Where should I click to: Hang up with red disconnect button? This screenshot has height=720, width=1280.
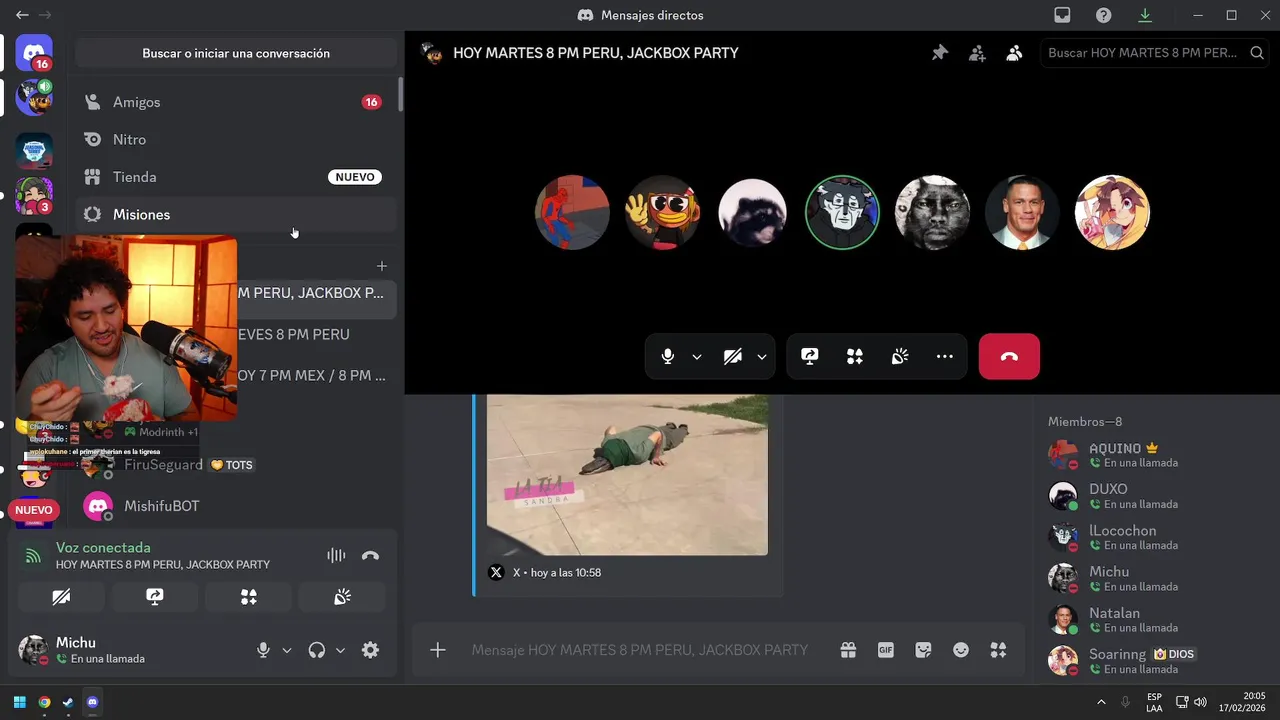pyautogui.click(x=1009, y=356)
